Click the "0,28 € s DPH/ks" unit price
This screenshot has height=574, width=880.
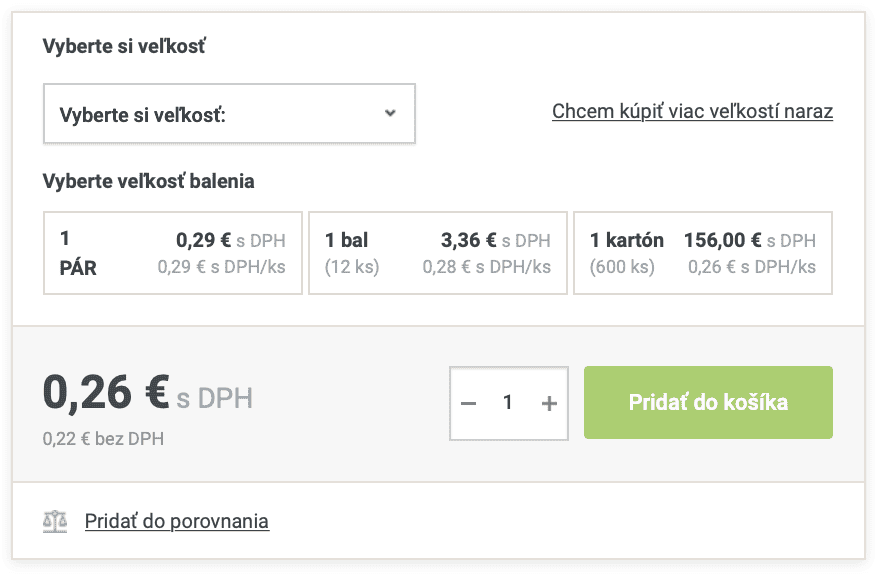tap(486, 267)
